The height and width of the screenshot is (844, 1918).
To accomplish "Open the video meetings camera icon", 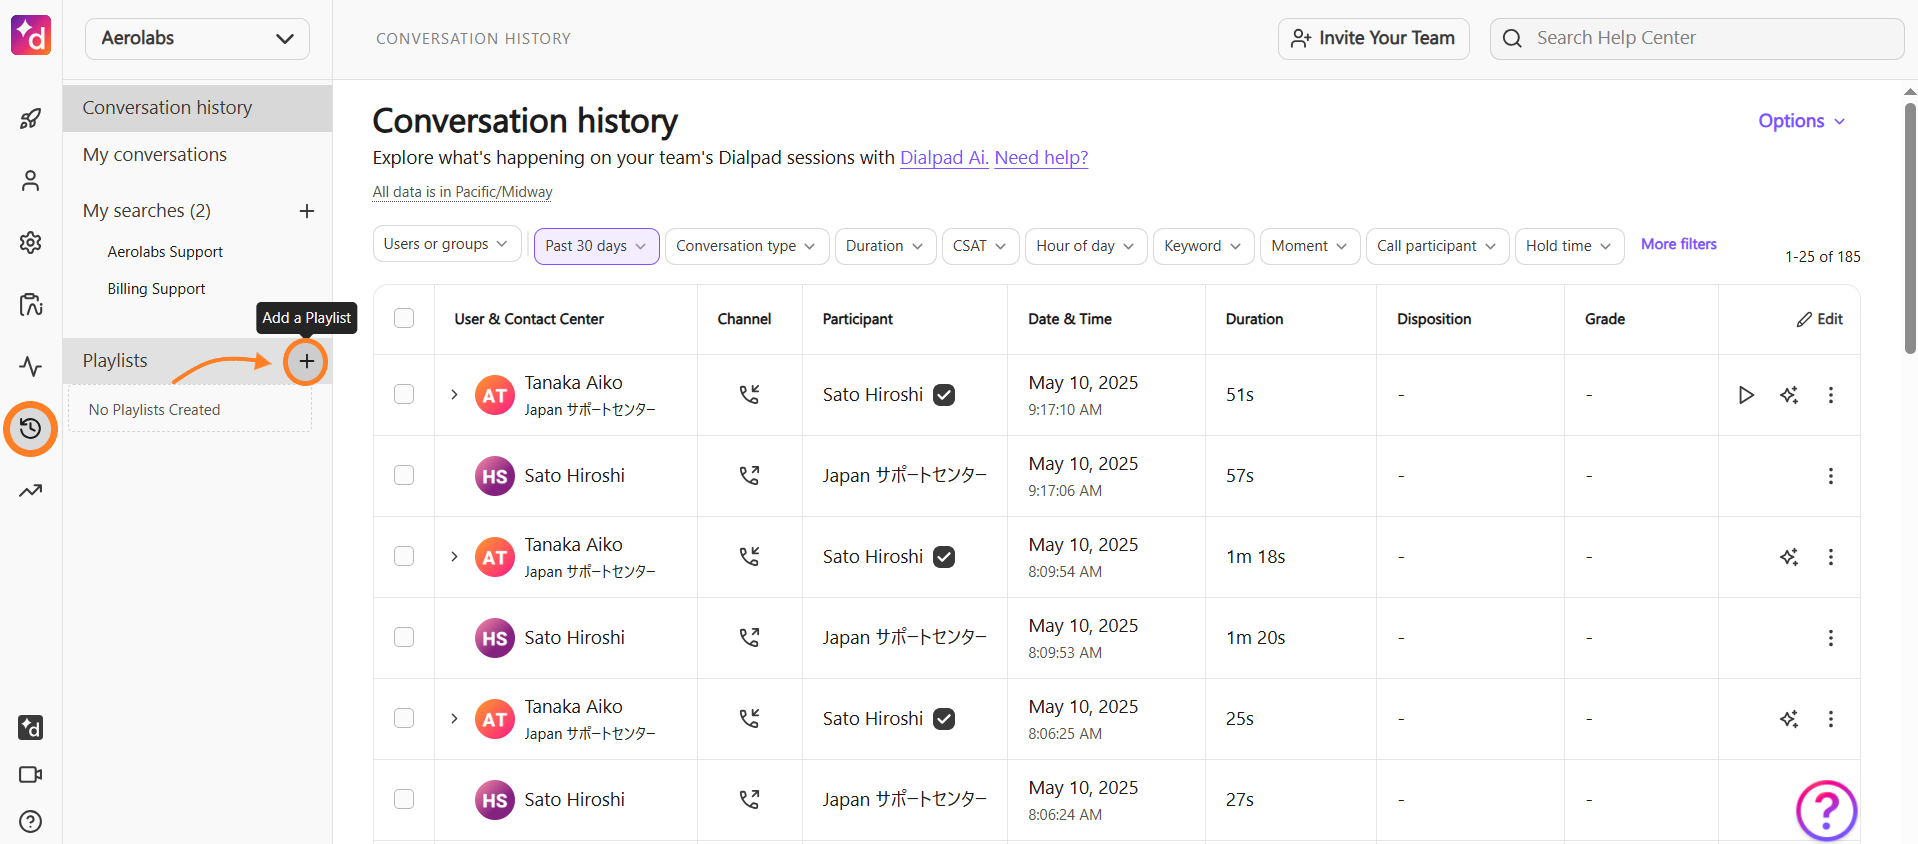I will pyautogui.click(x=31, y=775).
